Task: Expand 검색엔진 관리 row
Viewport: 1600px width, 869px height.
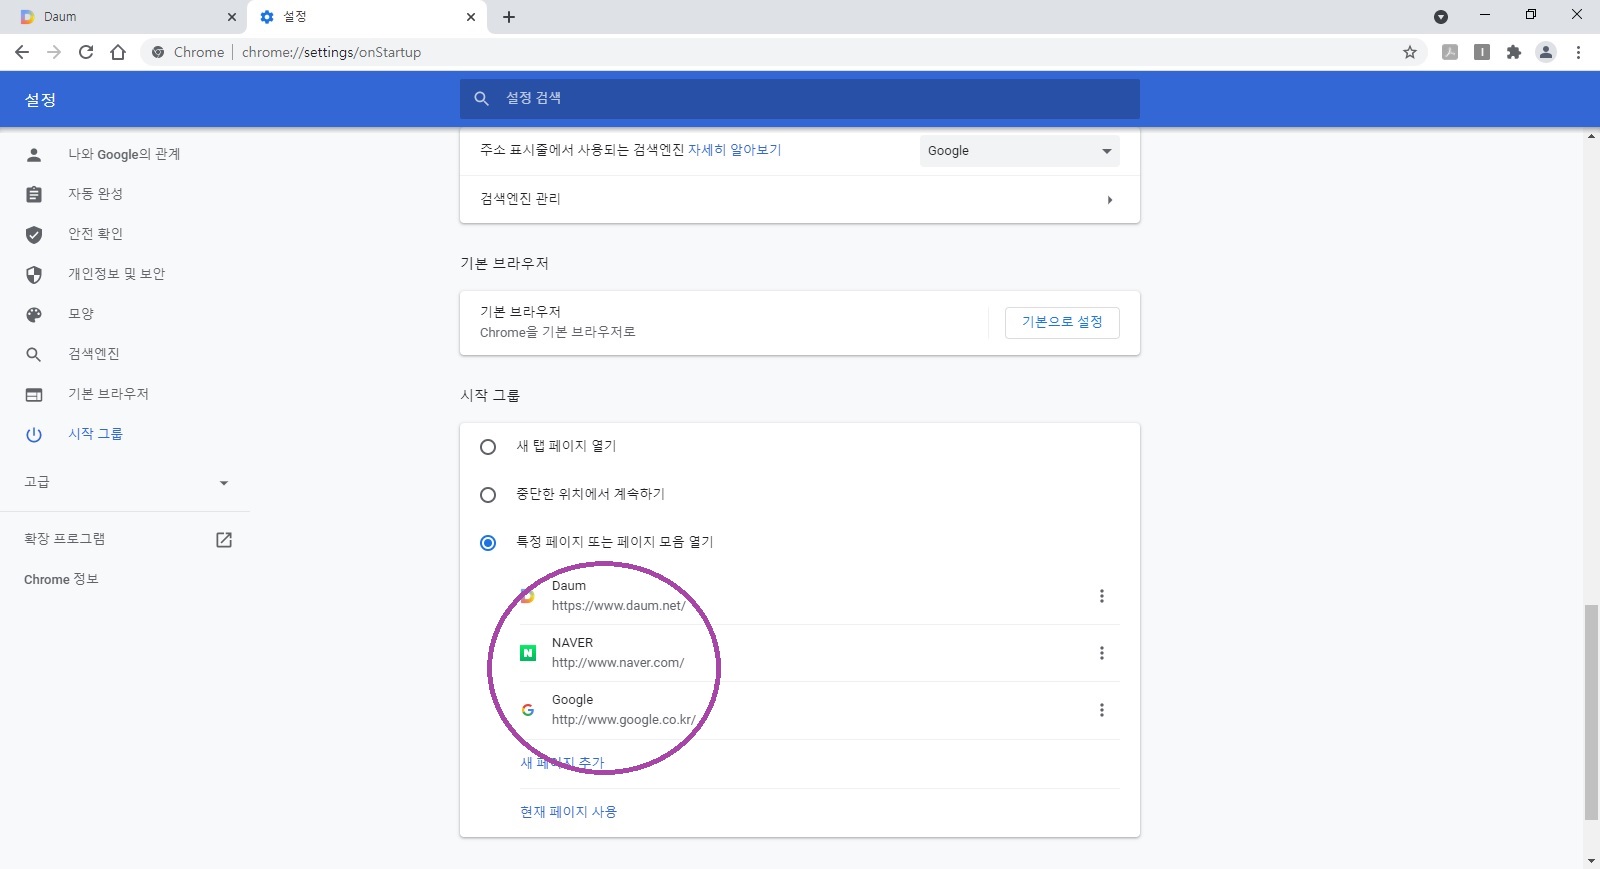Action: pyautogui.click(x=800, y=199)
